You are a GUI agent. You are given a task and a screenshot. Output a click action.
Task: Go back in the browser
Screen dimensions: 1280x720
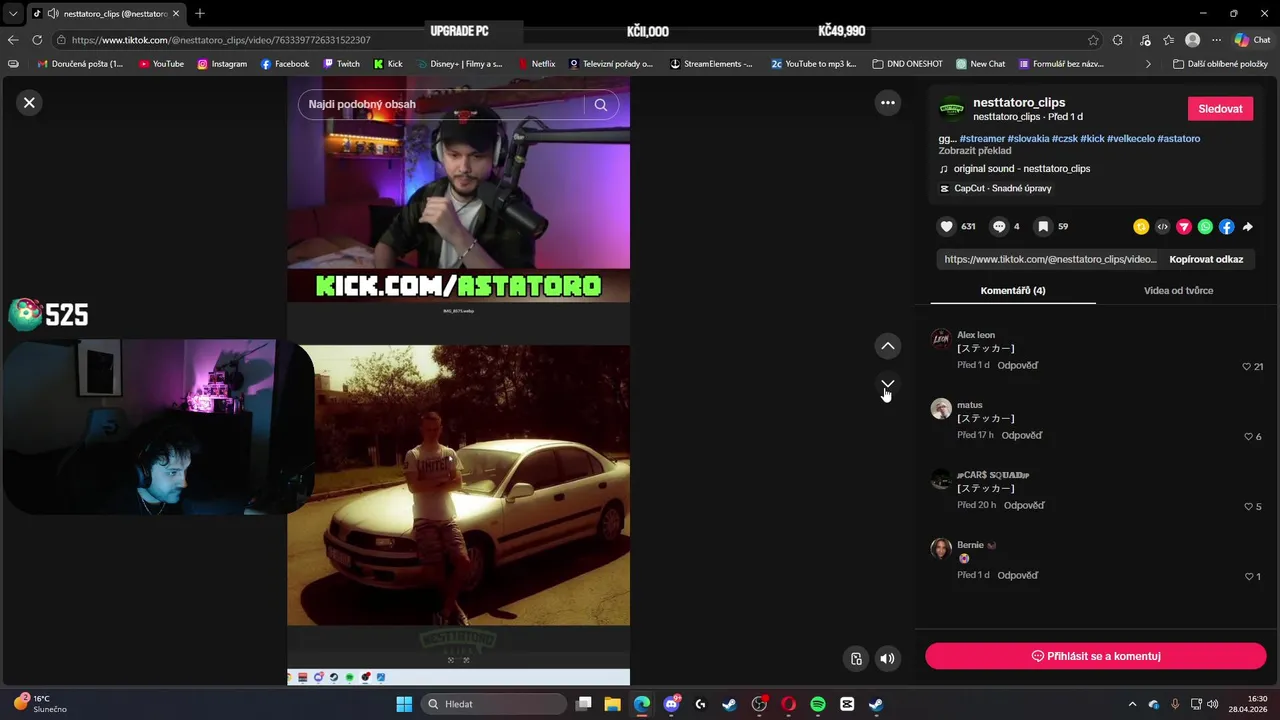click(13, 40)
